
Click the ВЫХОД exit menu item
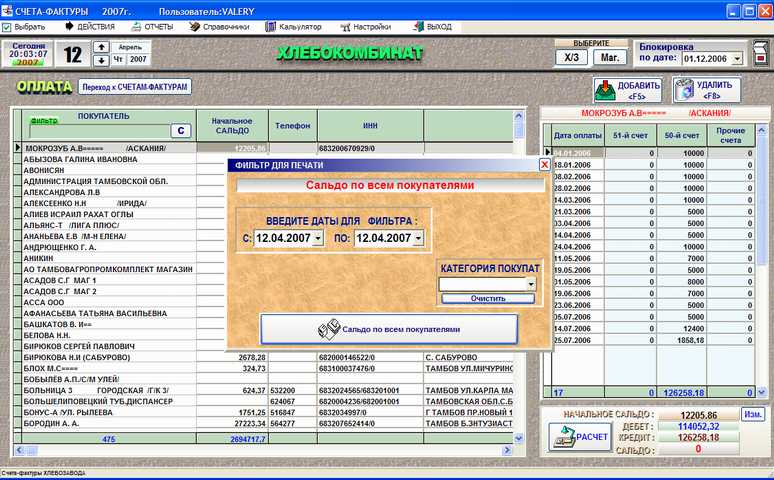pos(433,27)
